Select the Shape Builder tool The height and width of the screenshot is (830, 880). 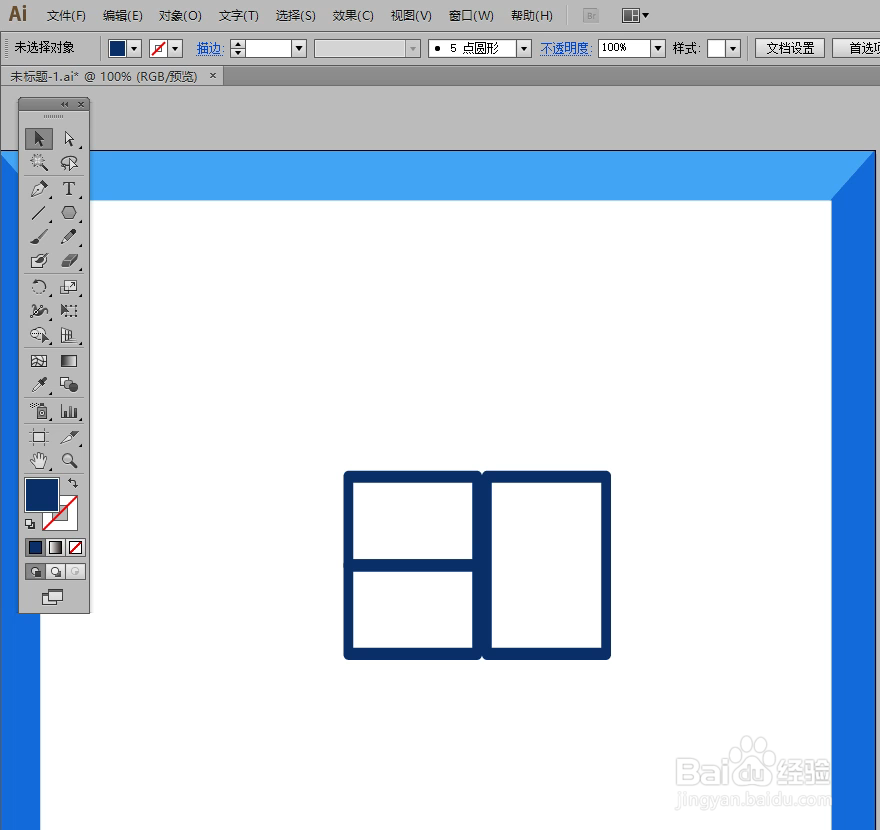39,335
